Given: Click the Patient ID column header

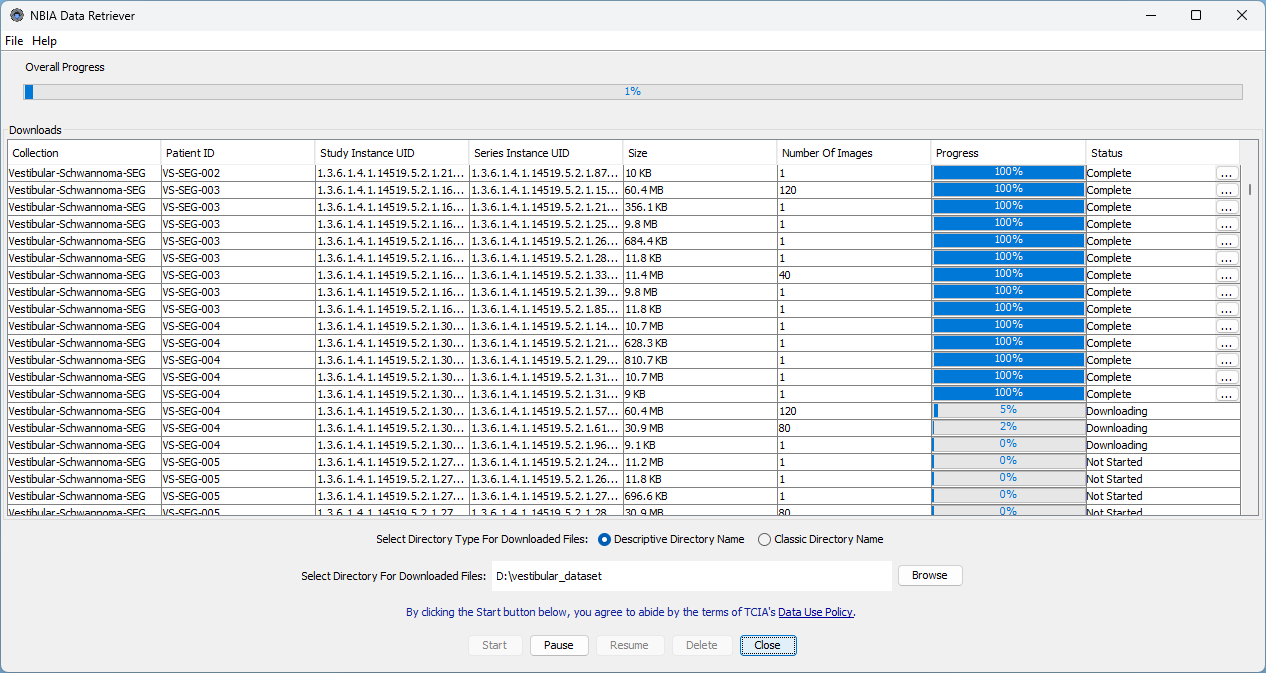Looking at the screenshot, I should (x=238, y=153).
